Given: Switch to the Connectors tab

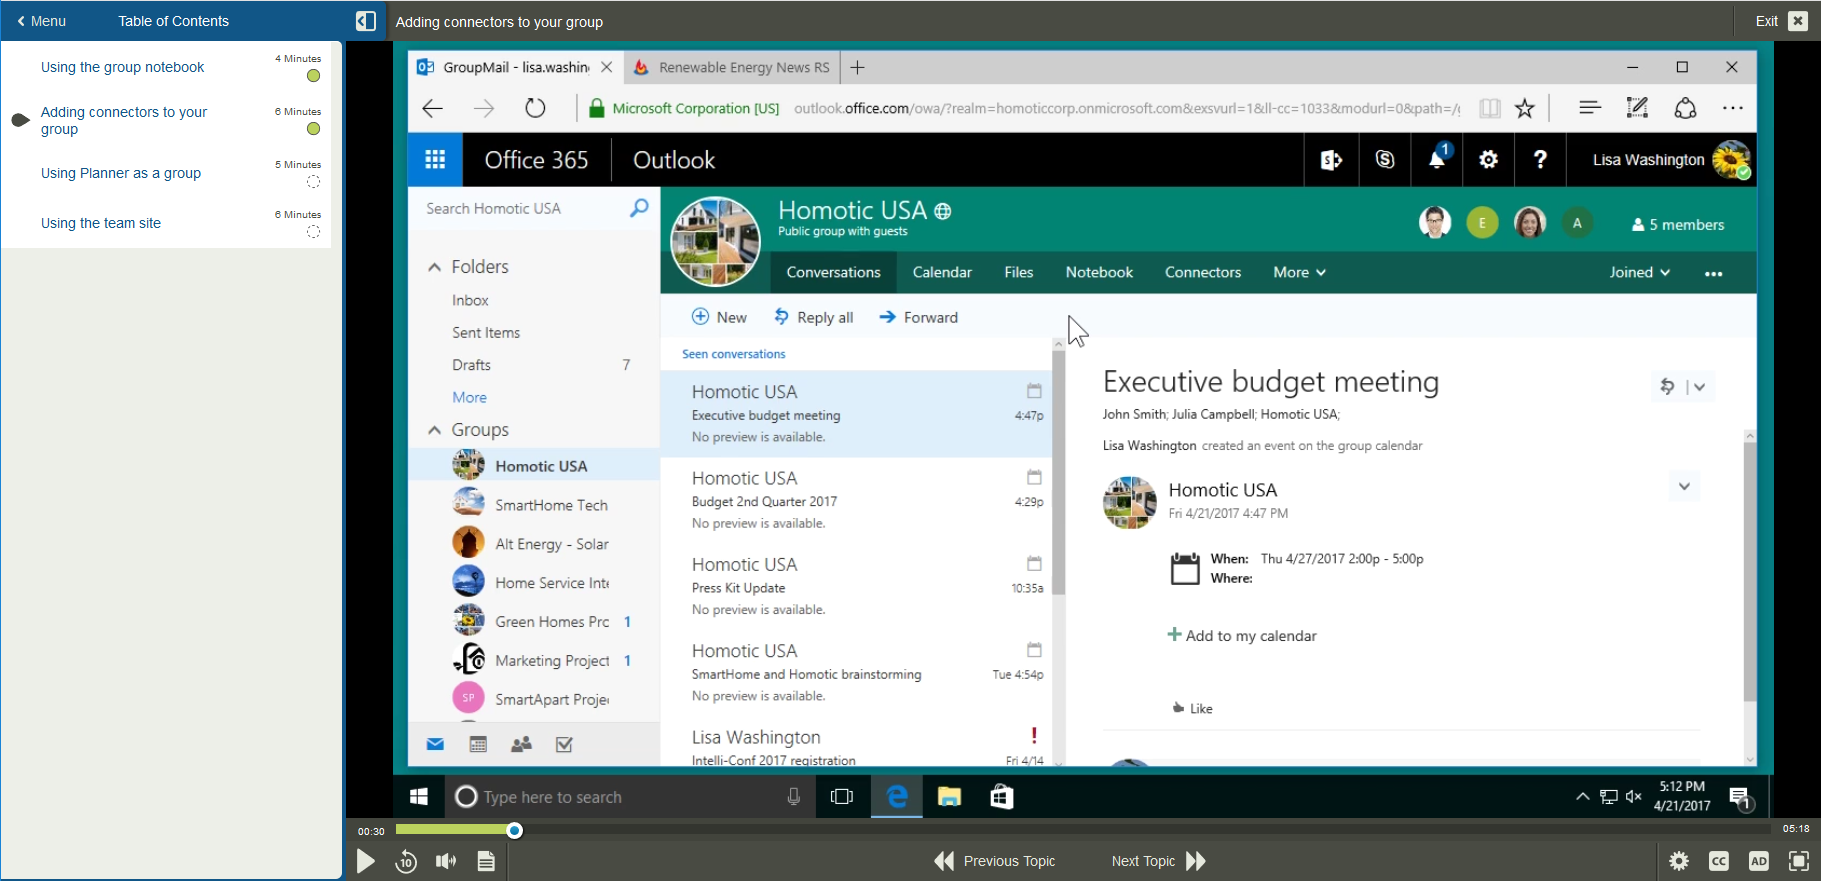Looking at the screenshot, I should point(1202,272).
